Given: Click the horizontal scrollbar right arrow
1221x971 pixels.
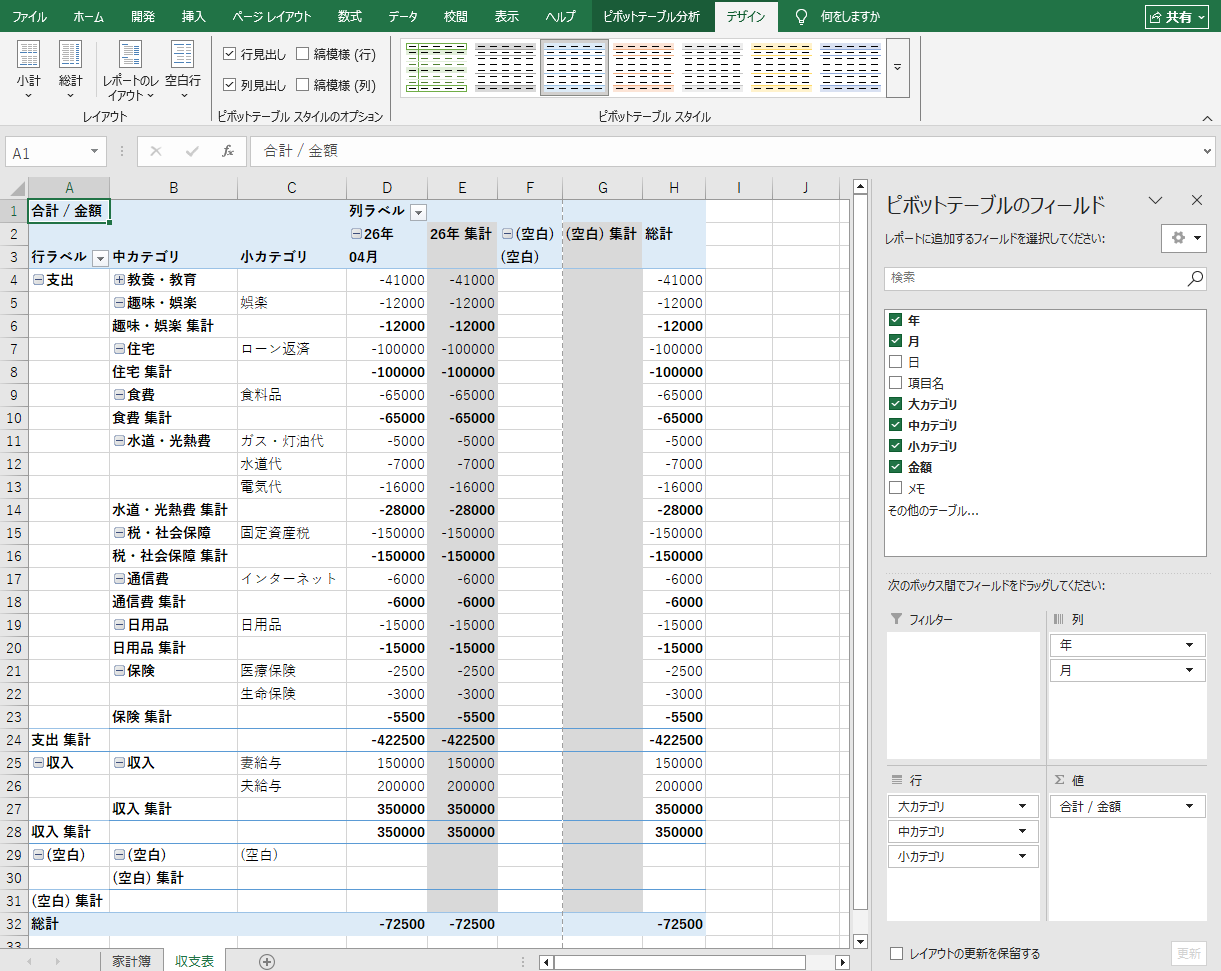Looking at the screenshot, I should pos(843,962).
